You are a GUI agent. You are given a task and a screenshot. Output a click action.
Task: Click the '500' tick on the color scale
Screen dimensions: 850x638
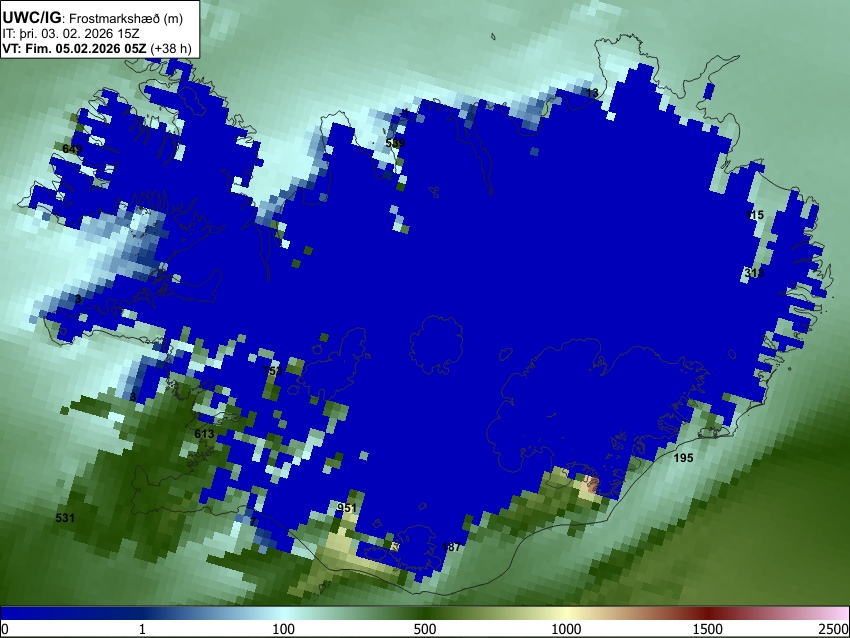[424, 629]
